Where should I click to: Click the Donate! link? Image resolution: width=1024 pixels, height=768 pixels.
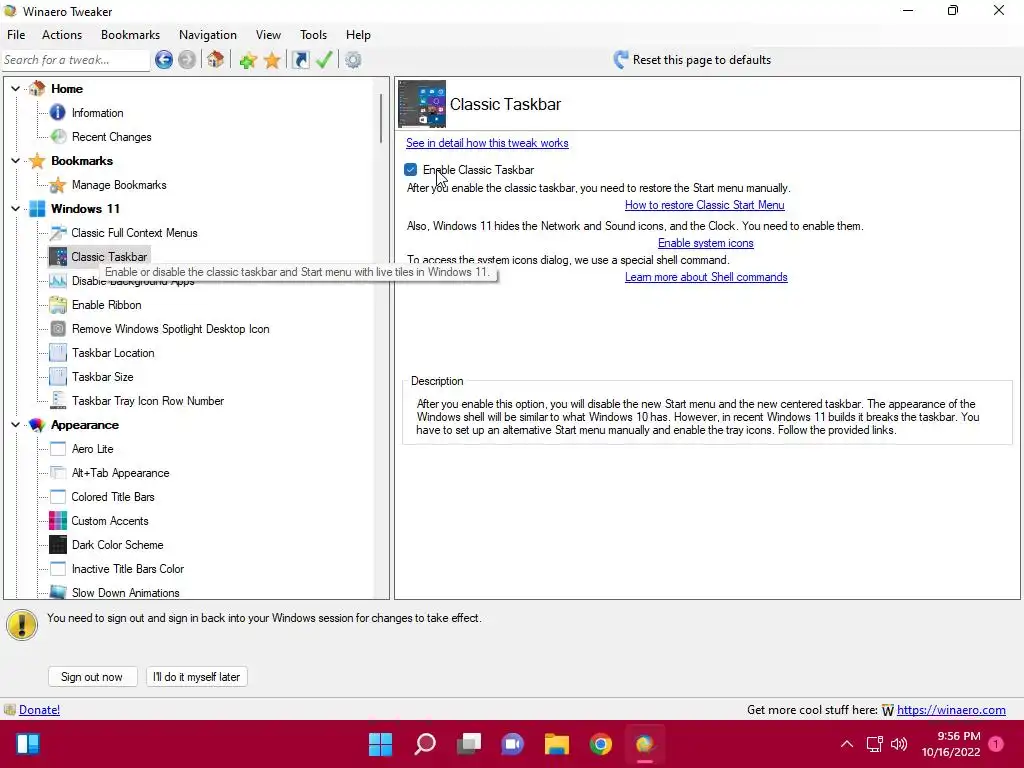coord(39,710)
